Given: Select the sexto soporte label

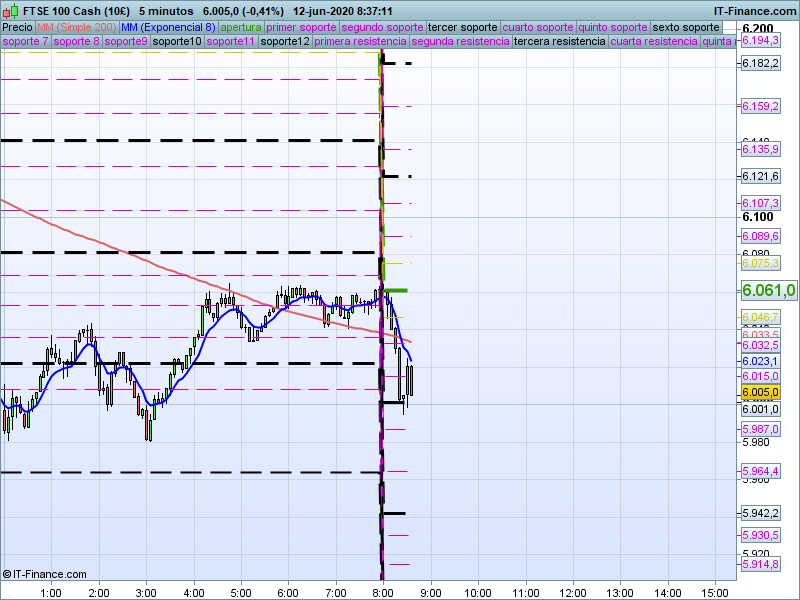Looking at the screenshot, I should [x=686, y=28].
